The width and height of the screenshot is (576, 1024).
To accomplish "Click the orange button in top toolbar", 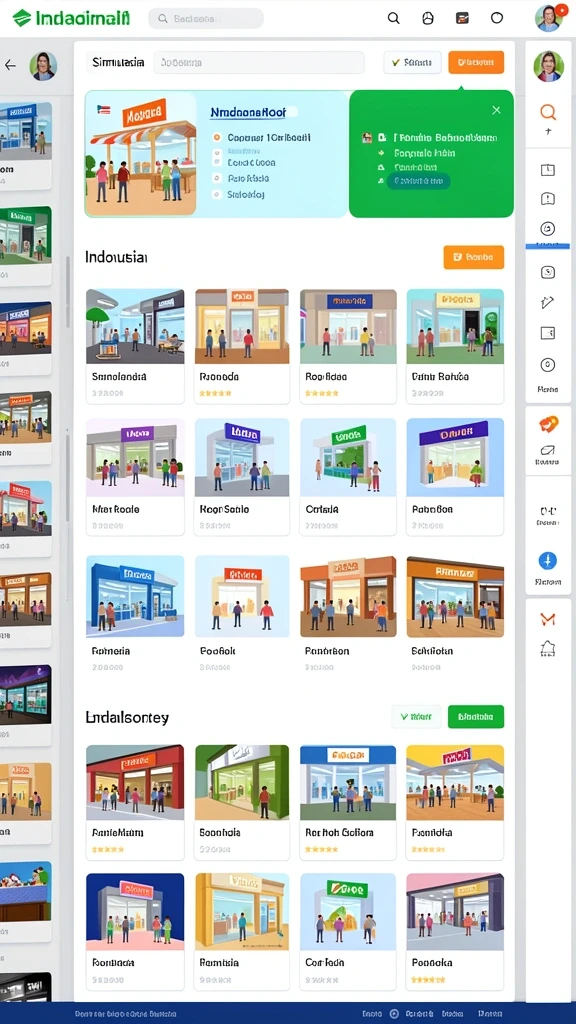I will pyautogui.click(x=476, y=63).
